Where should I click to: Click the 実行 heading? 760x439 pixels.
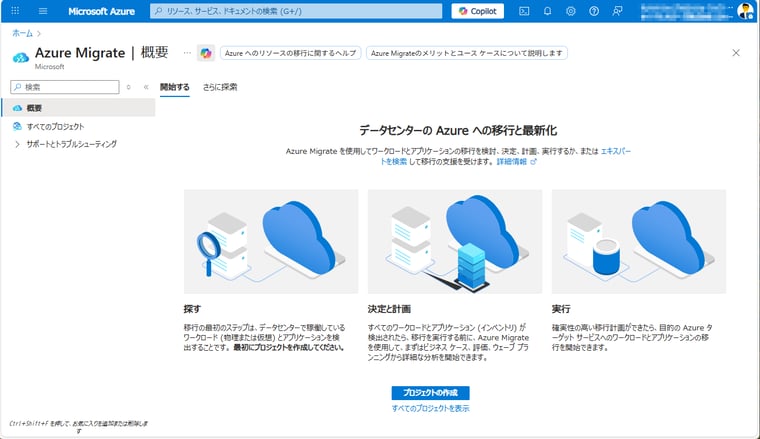[561, 309]
